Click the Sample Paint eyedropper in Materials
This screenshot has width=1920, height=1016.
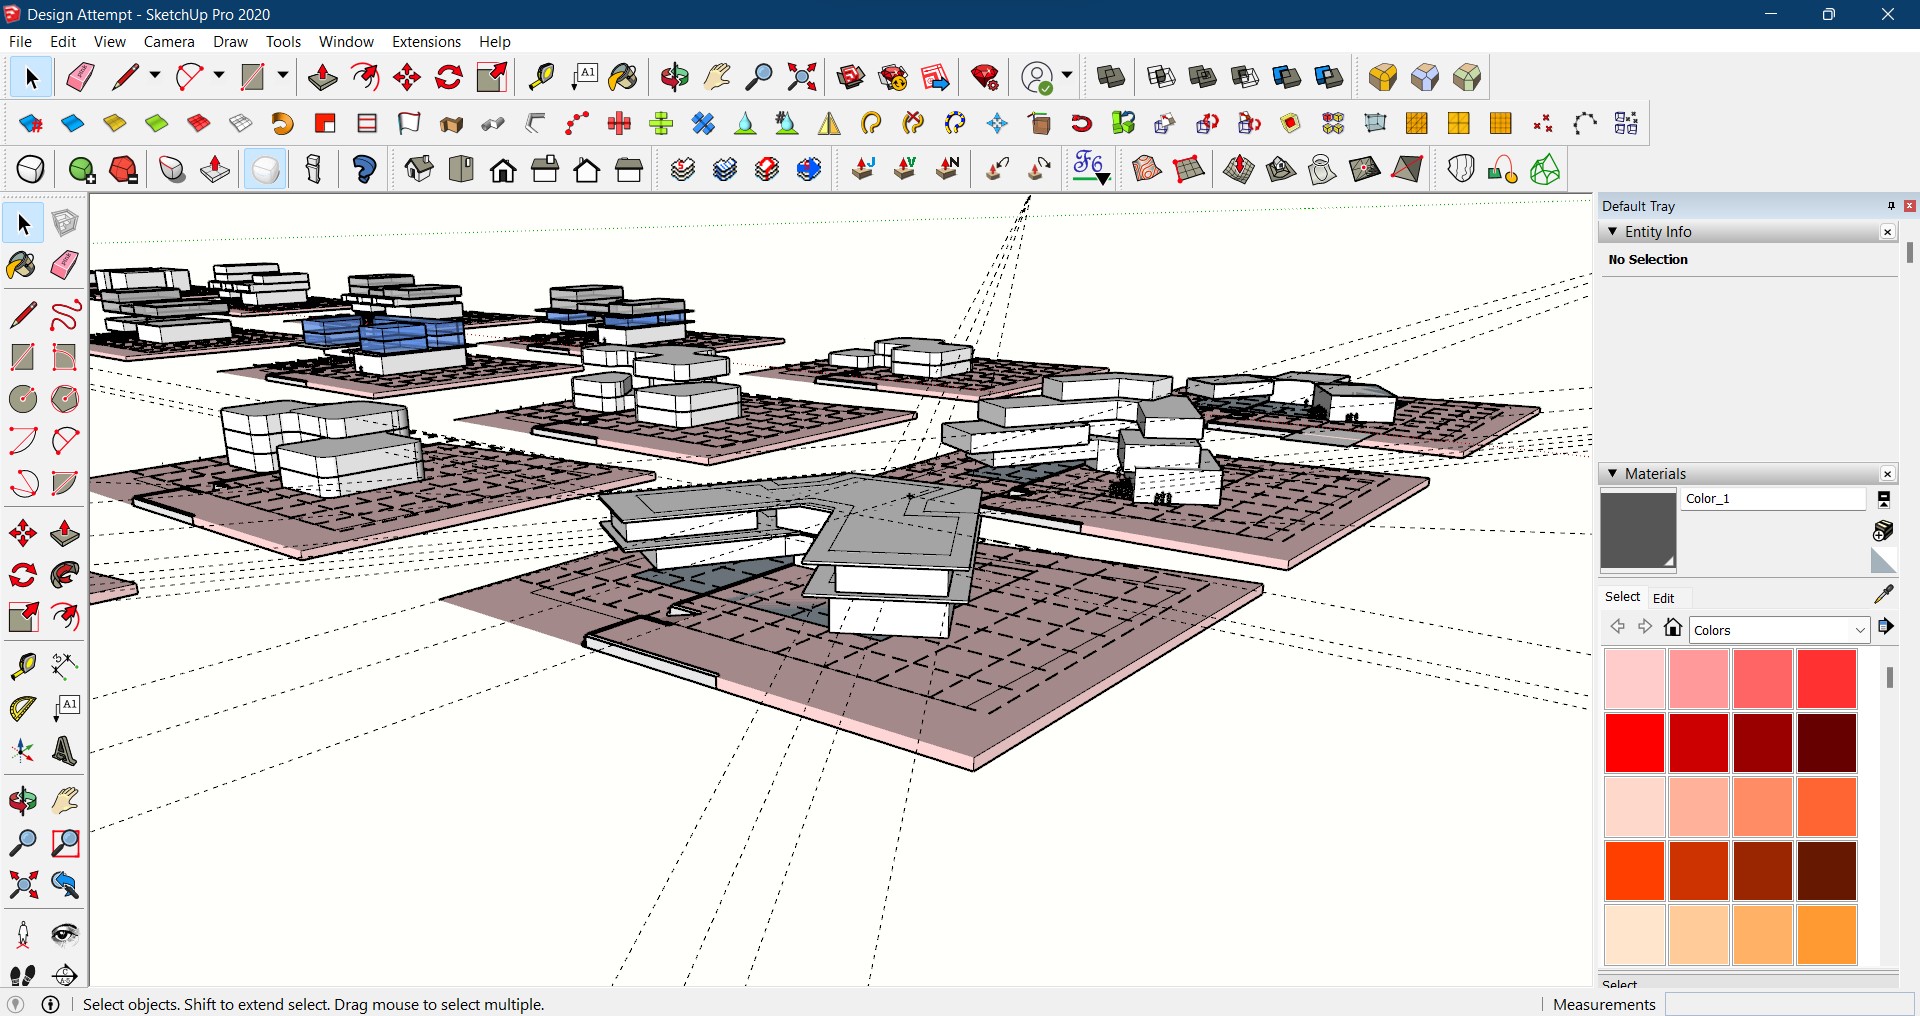point(1884,595)
